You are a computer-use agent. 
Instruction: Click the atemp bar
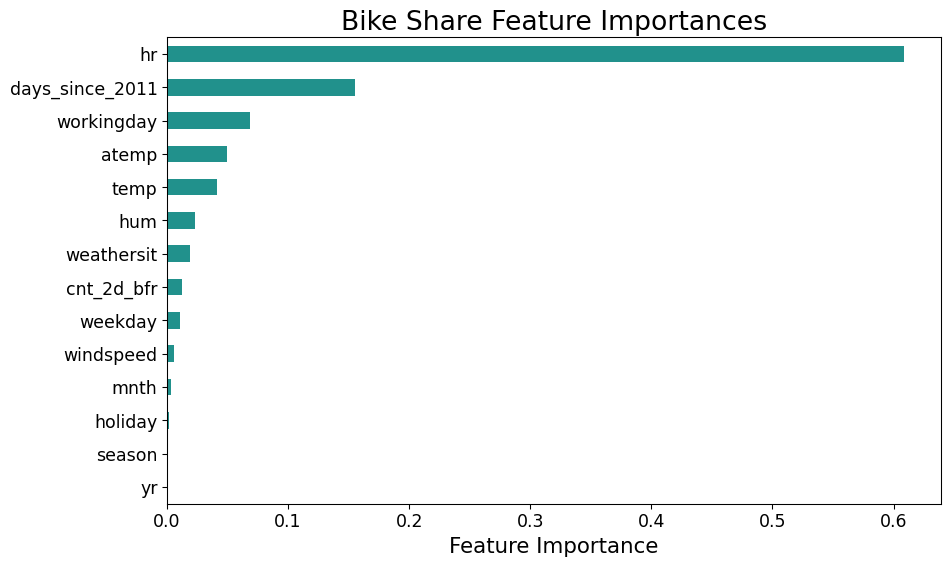[197, 154]
